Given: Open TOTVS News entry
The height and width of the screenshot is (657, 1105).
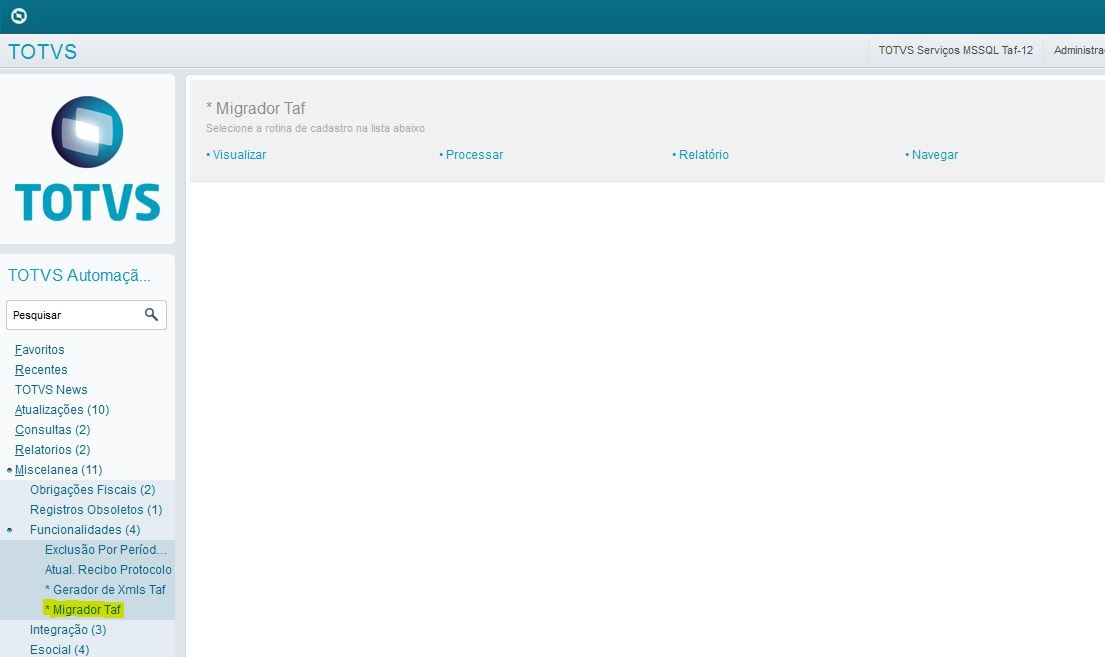Looking at the screenshot, I should [x=51, y=390].
